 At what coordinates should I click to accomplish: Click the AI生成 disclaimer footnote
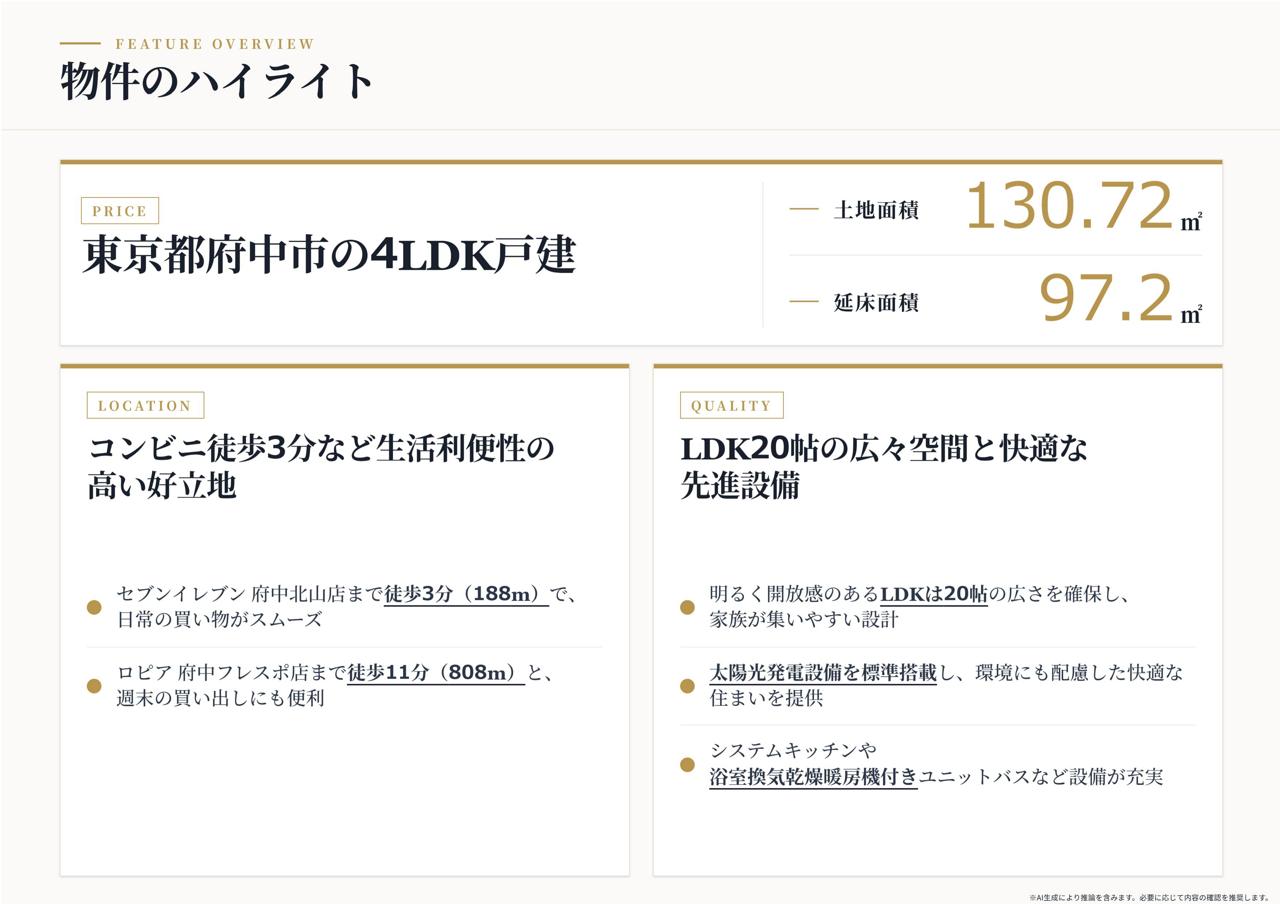(1149, 897)
